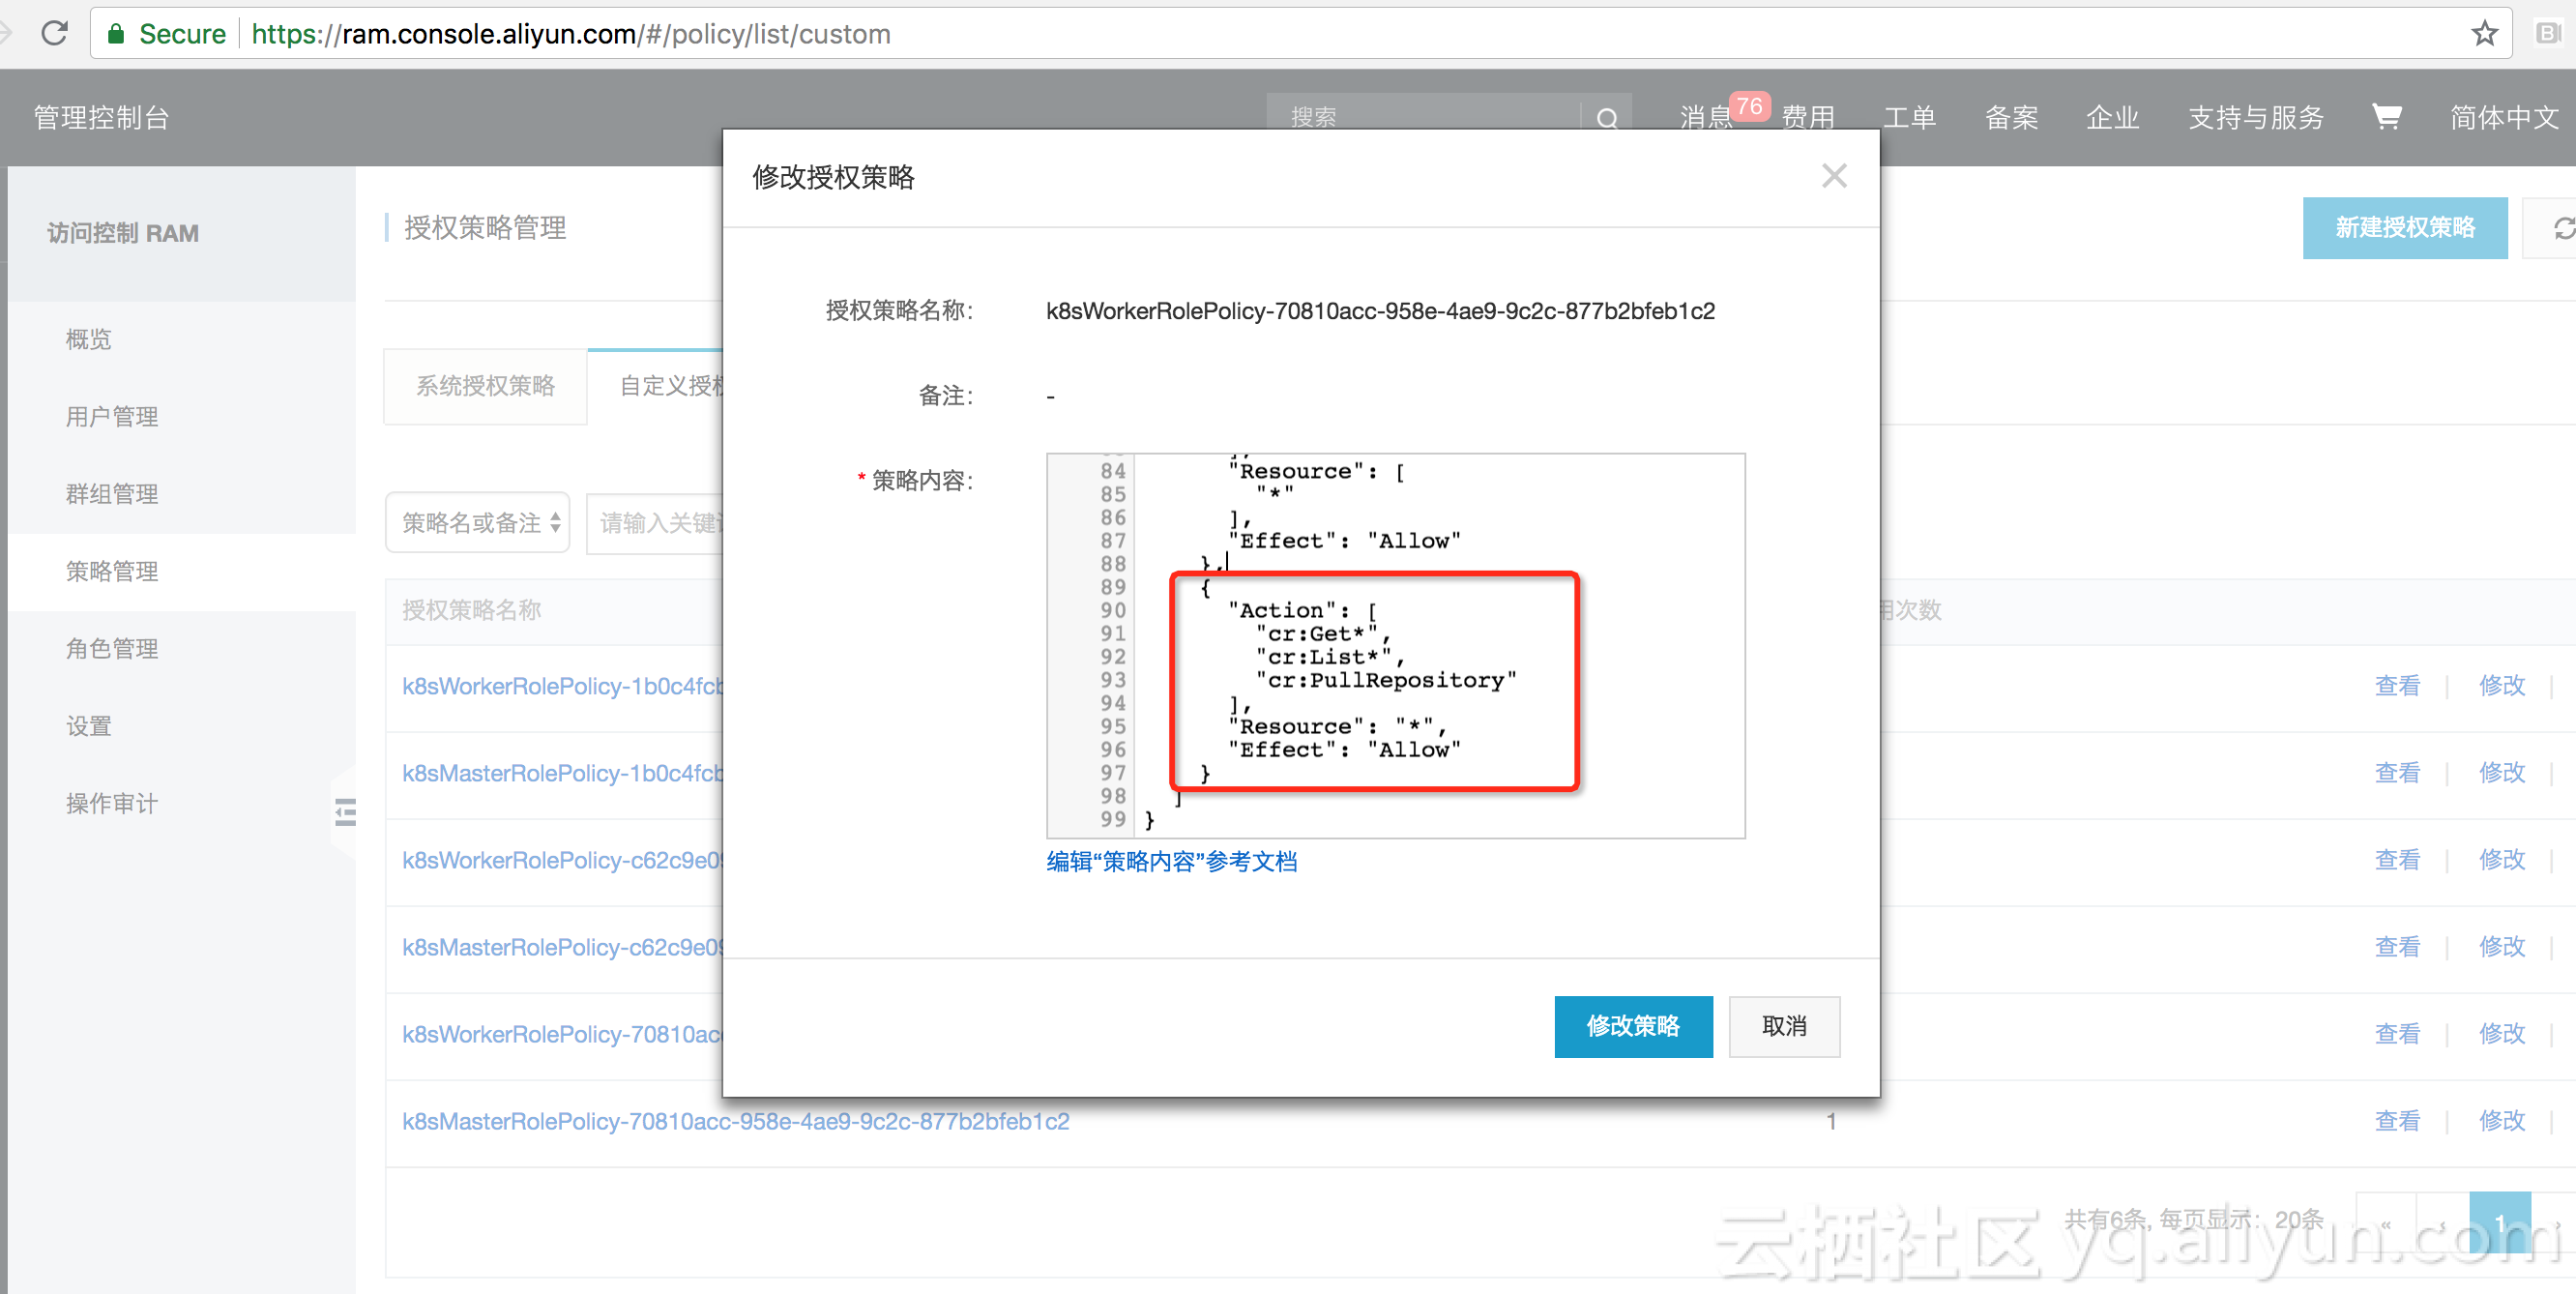Click the 新建授权策略 button
Screen dimensions: 2576x1294
coord(2404,228)
